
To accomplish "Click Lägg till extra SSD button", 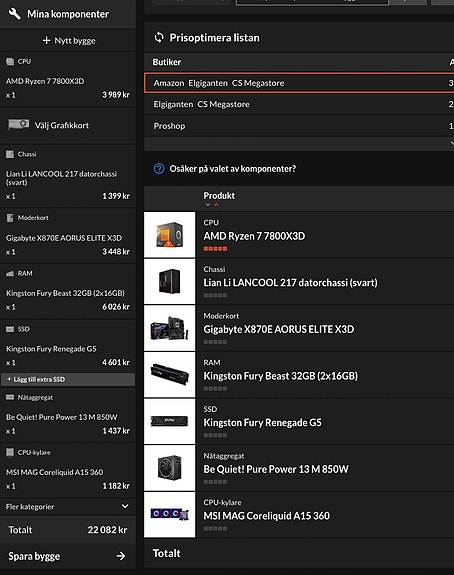I will point(68,379).
